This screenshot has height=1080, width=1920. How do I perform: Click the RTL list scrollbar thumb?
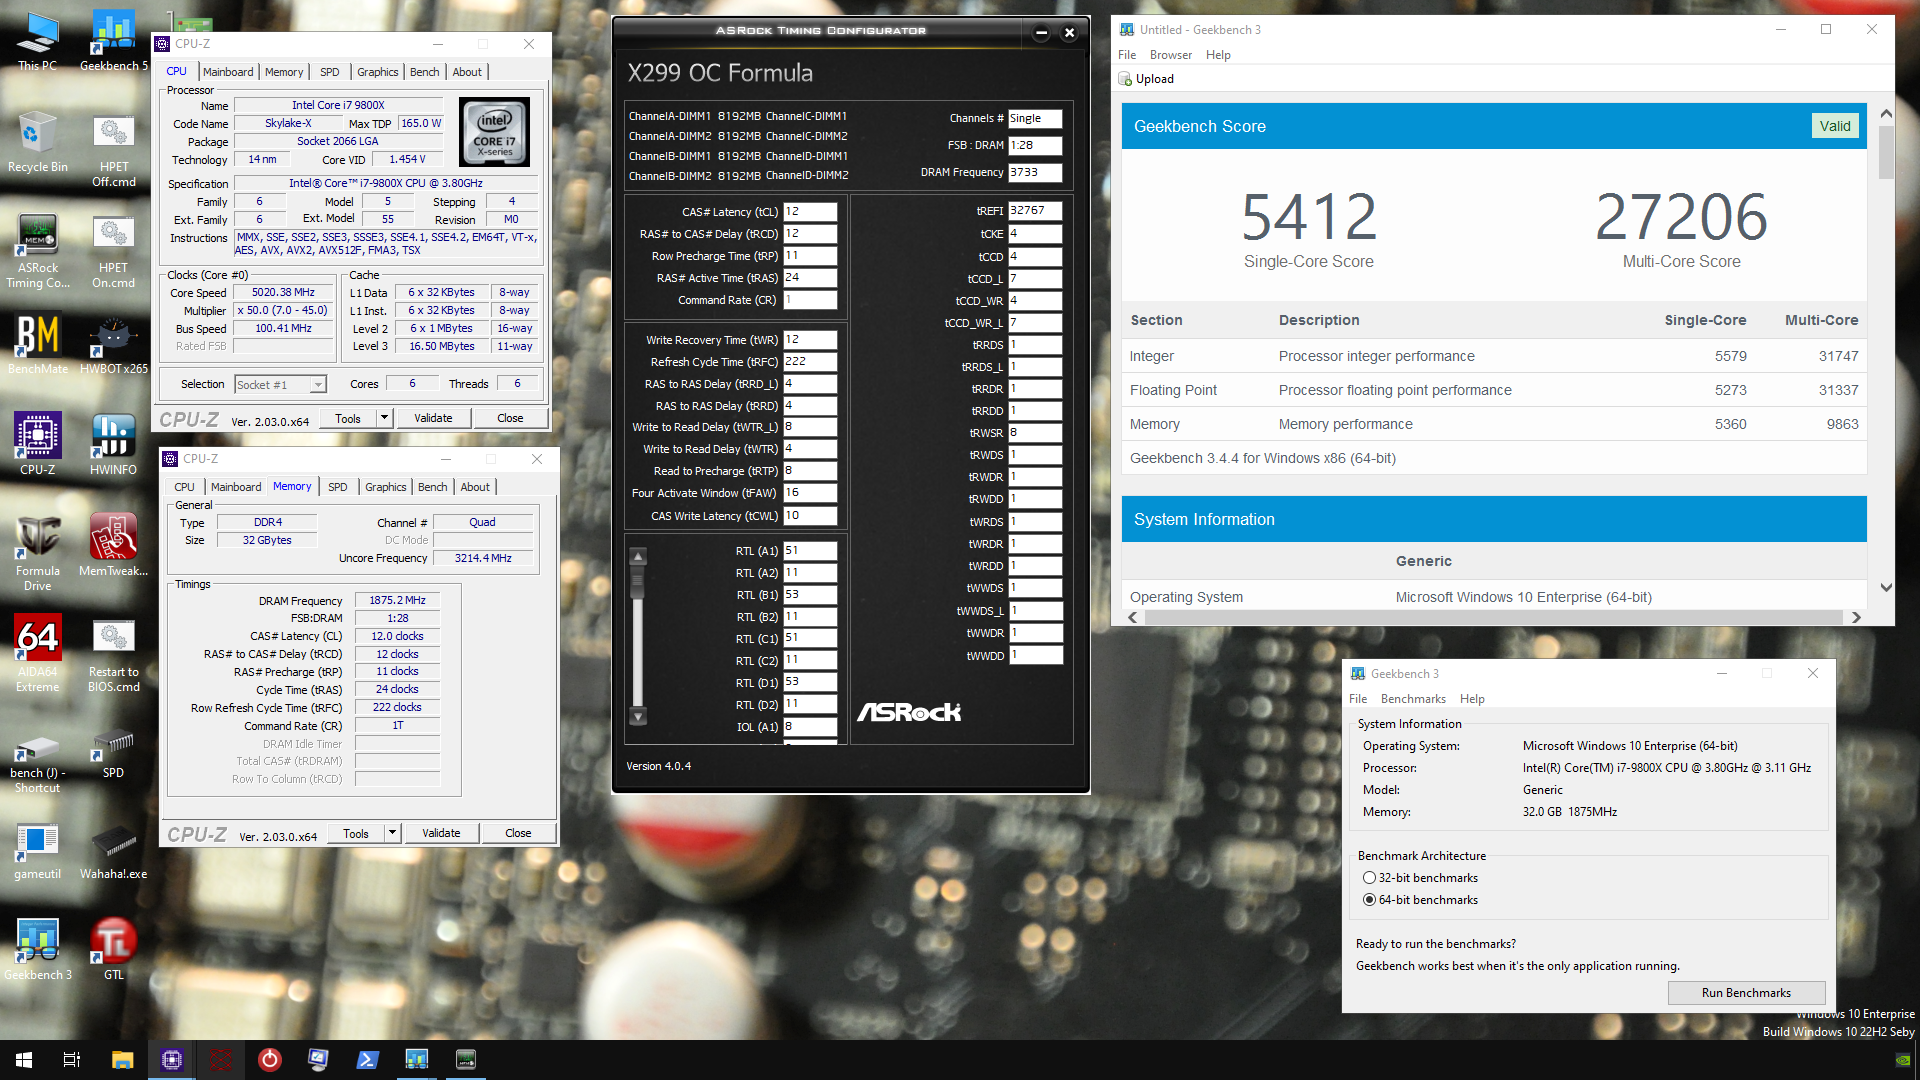[x=638, y=582]
